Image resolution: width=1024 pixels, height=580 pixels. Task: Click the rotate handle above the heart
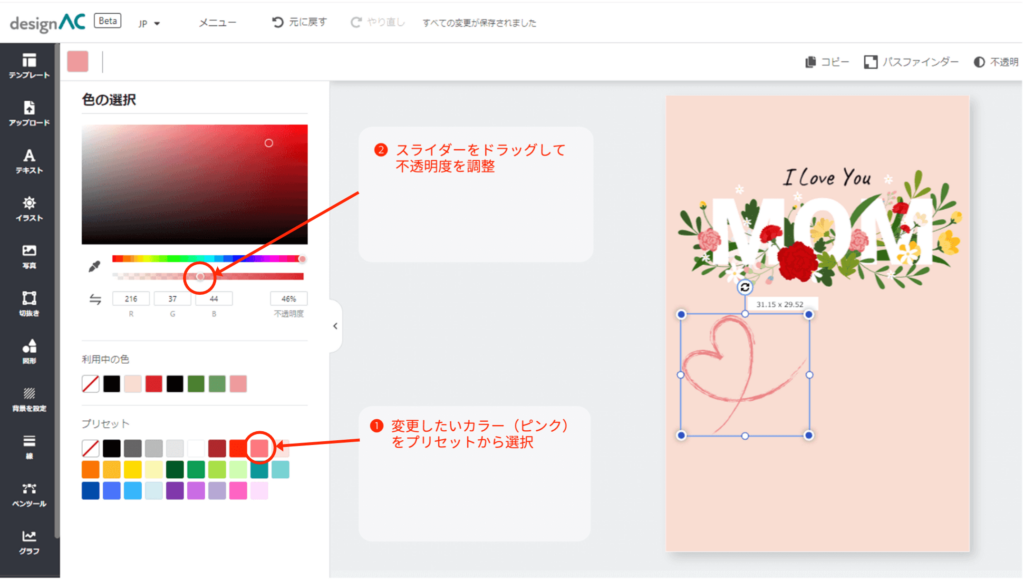tap(744, 287)
